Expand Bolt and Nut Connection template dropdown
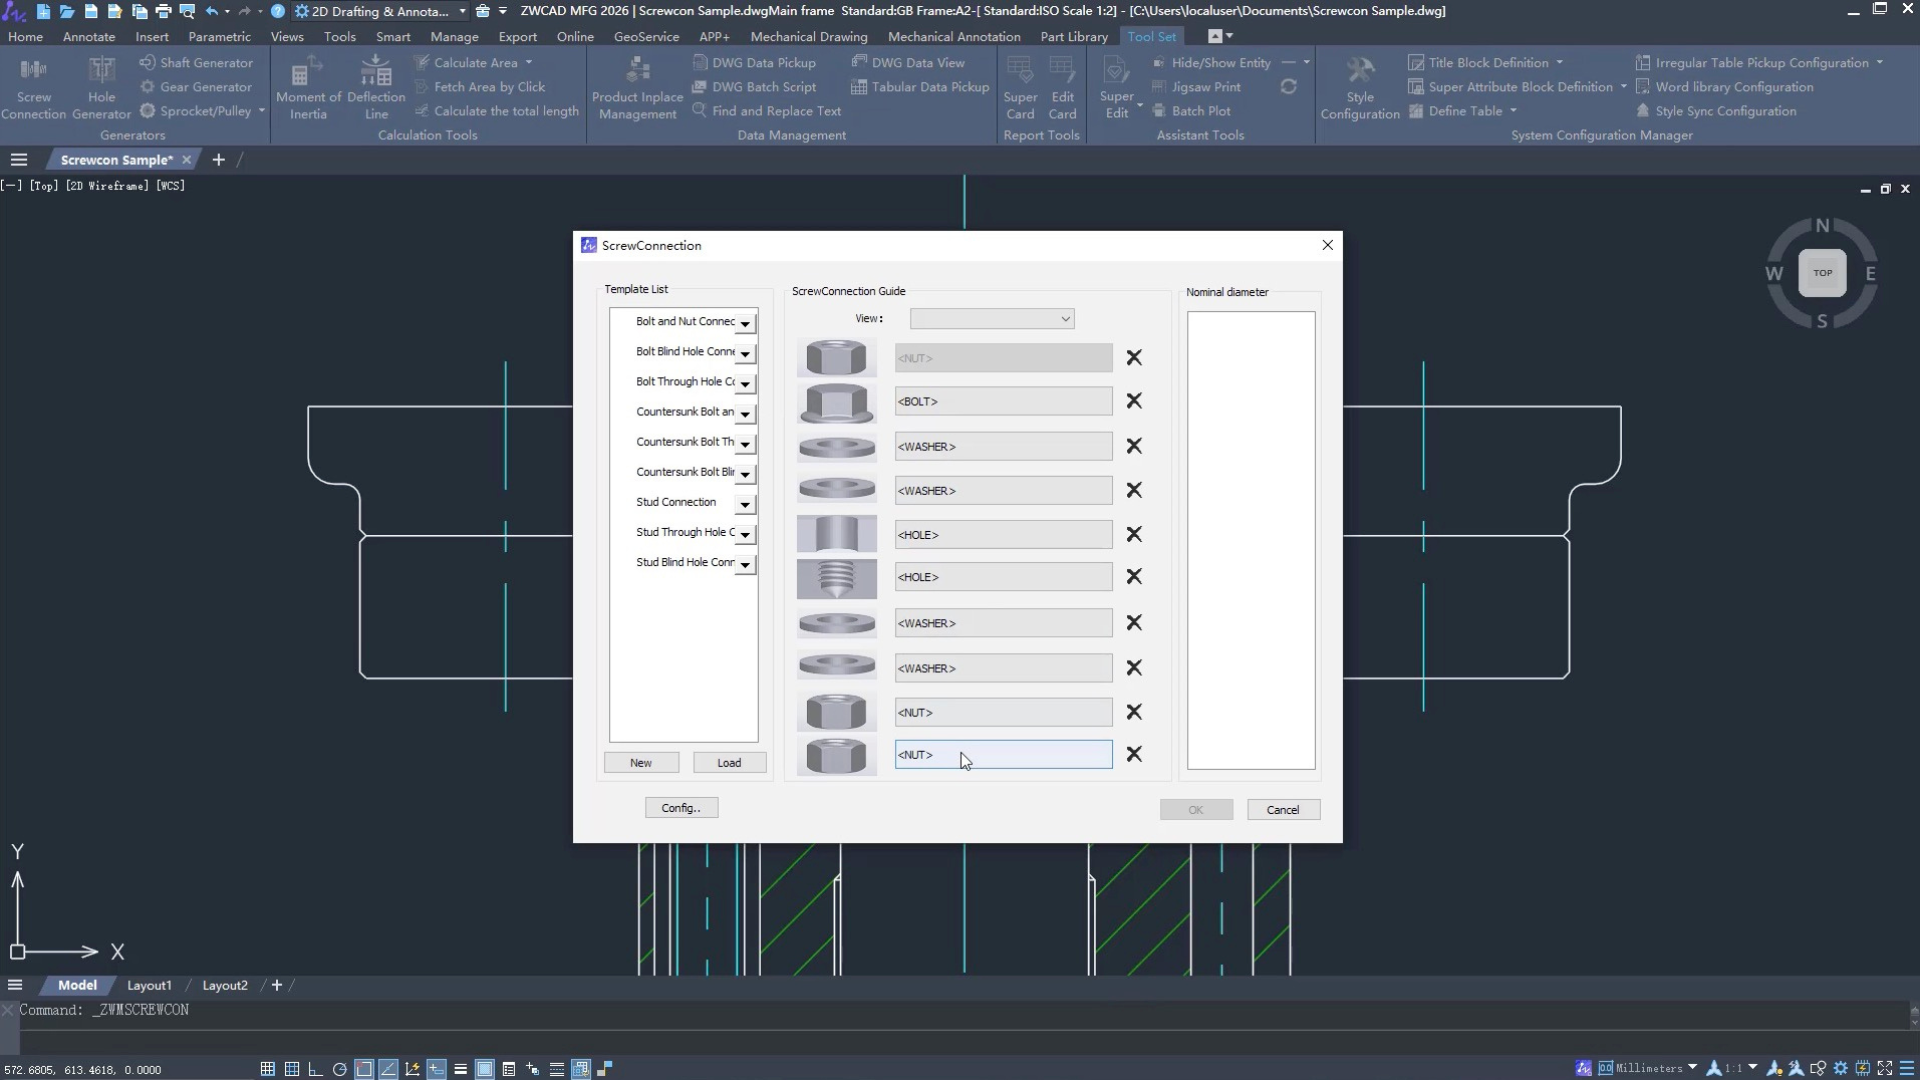 [745, 323]
